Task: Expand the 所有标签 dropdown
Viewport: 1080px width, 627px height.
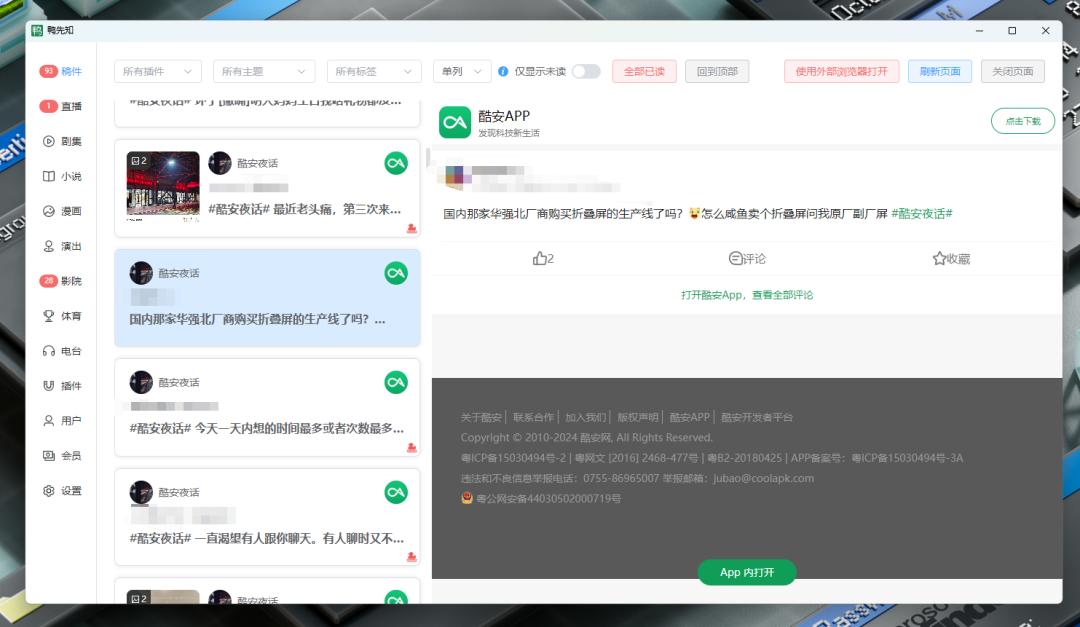Action: coord(374,72)
